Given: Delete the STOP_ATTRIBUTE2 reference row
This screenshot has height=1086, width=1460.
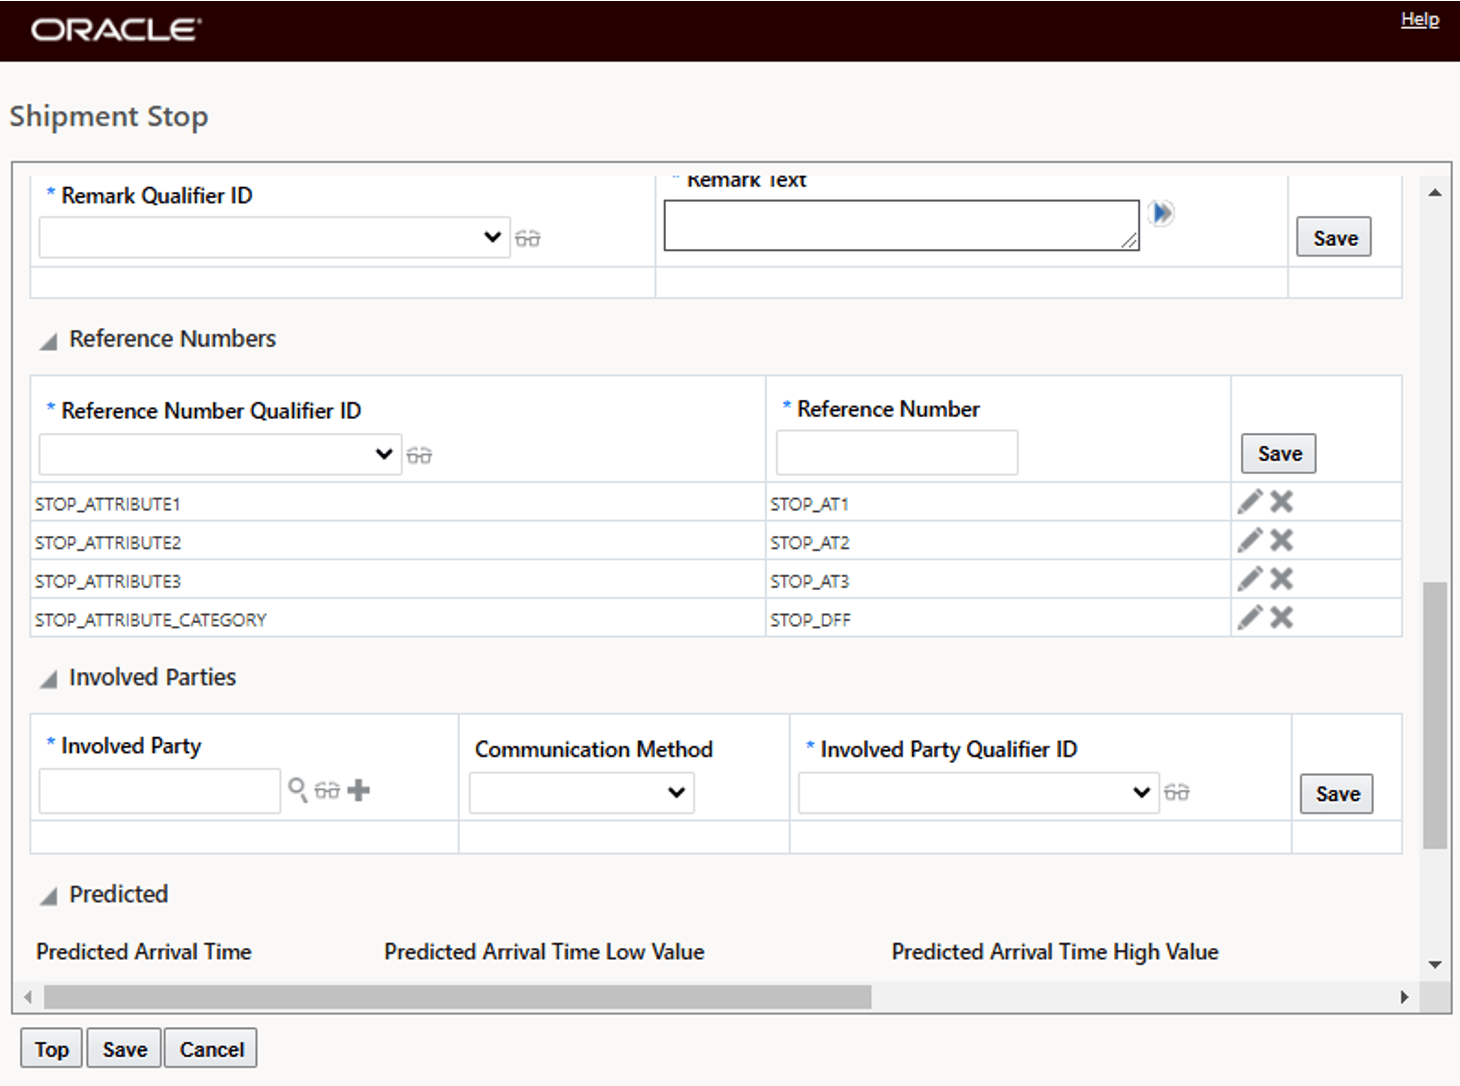Looking at the screenshot, I should pos(1282,541).
